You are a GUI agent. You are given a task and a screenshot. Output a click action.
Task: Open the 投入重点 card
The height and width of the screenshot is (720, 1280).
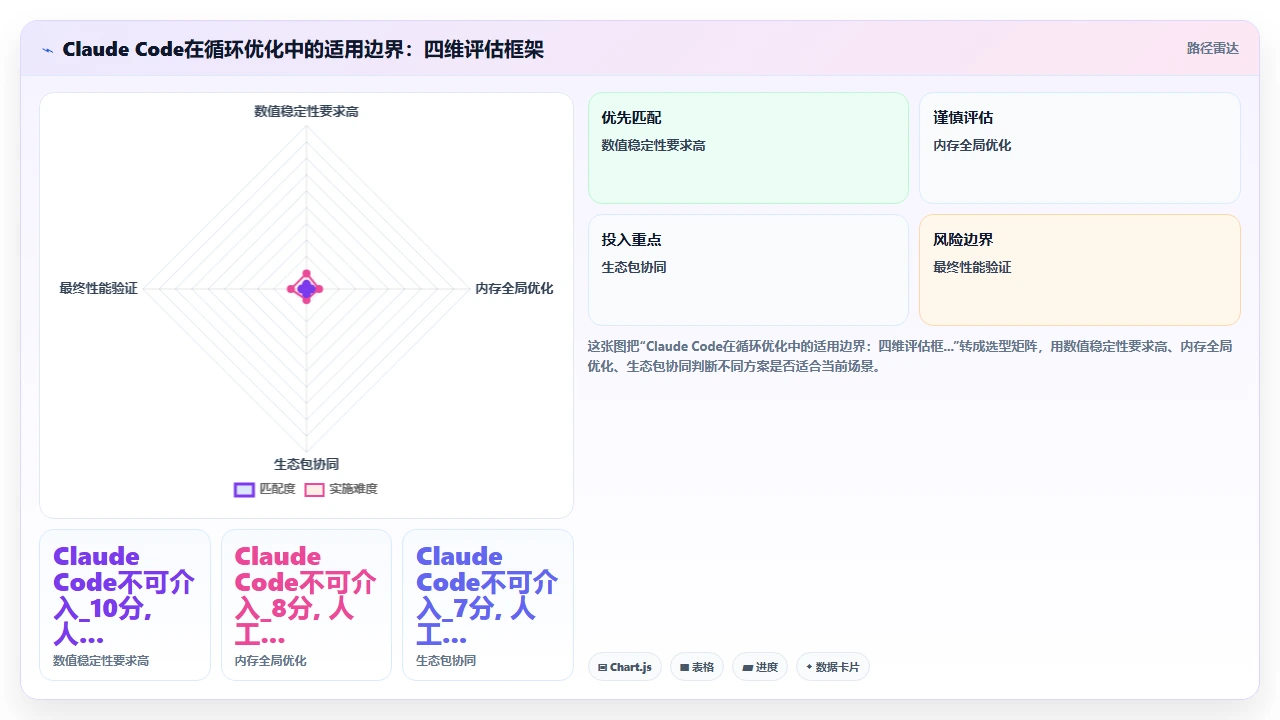[748, 270]
